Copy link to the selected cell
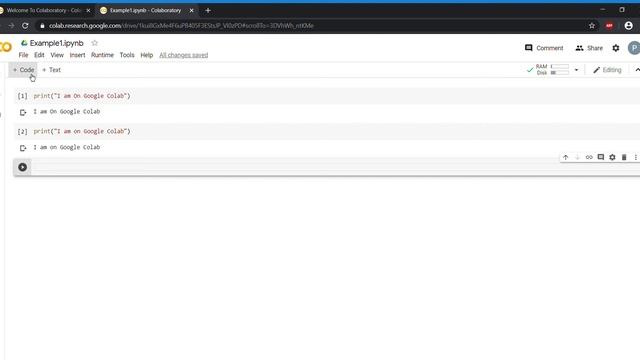Screen dimensions: 640x360 coord(589,157)
